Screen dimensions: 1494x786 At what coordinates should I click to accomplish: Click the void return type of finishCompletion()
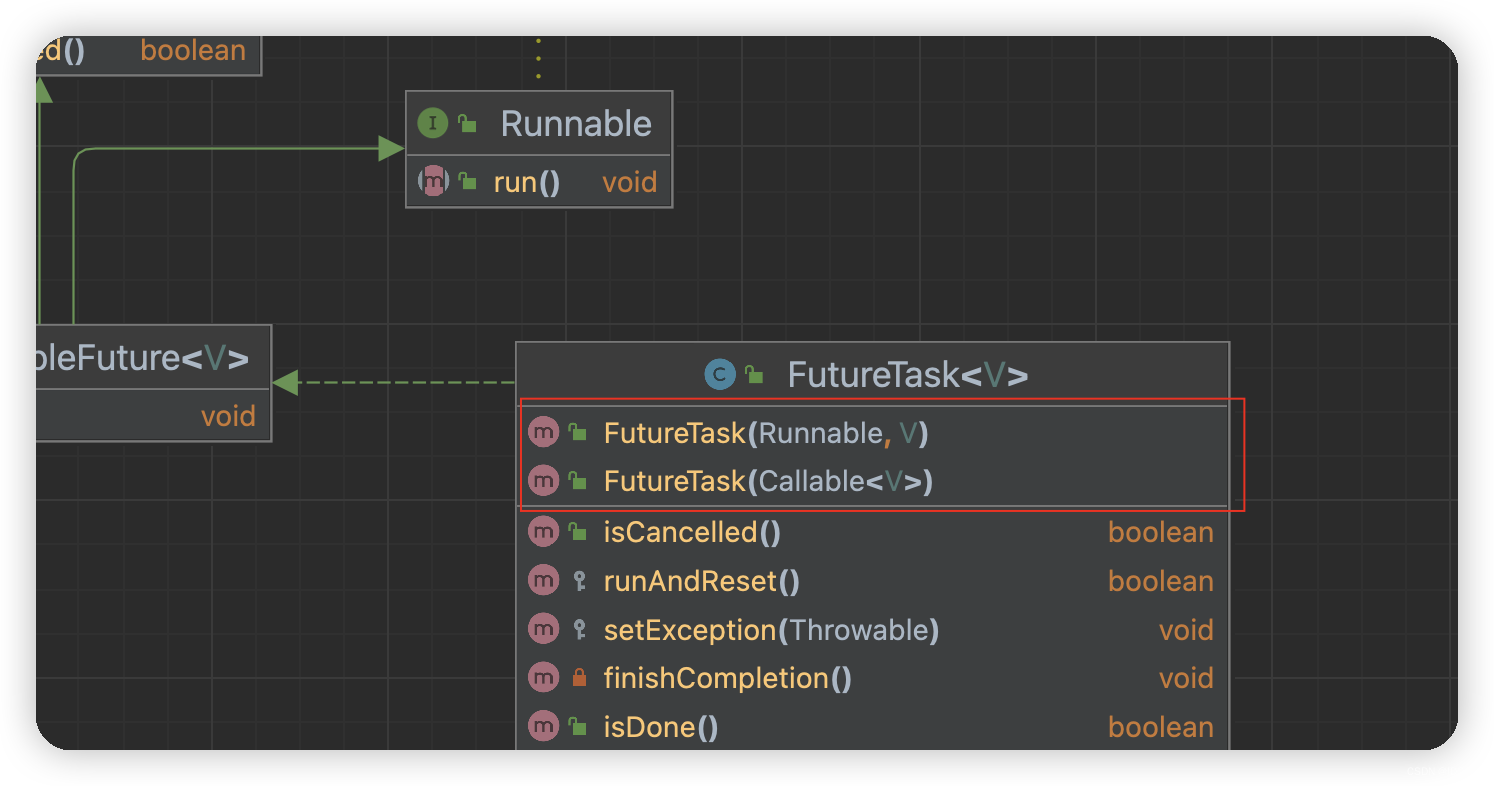click(1186, 678)
